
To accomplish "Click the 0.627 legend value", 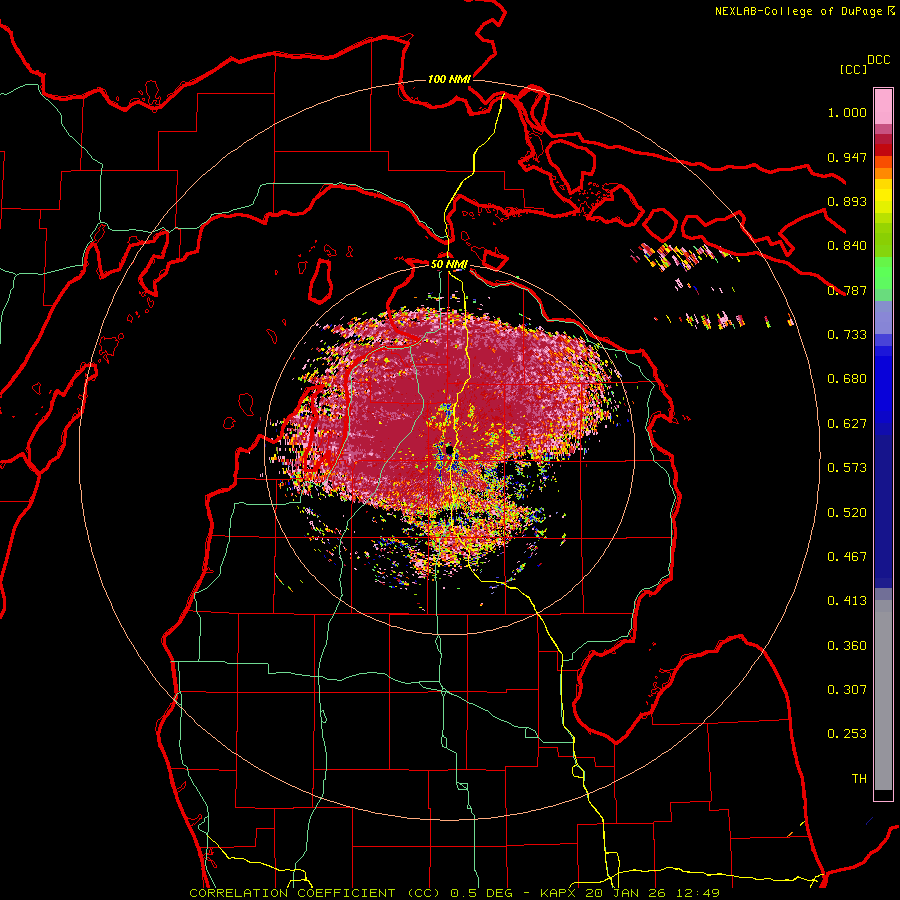I will [x=847, y=424].
